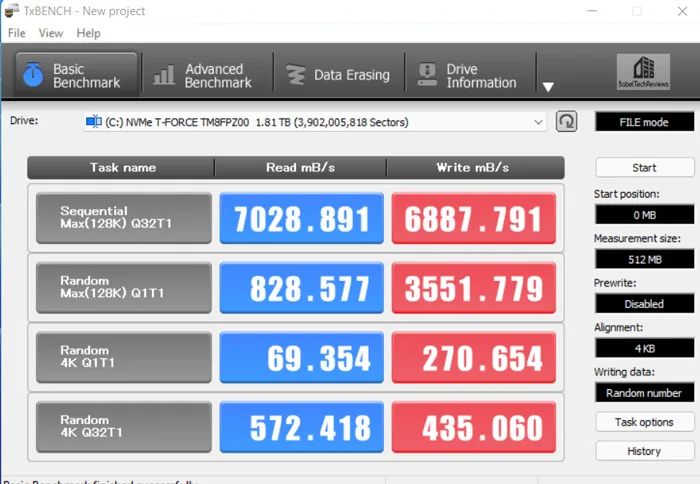Click the NVMe drive icon in drive selector

[94, 121]
